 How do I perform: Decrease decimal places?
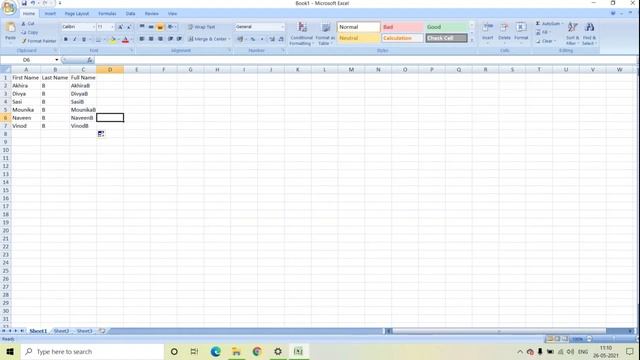pos(281,39)
